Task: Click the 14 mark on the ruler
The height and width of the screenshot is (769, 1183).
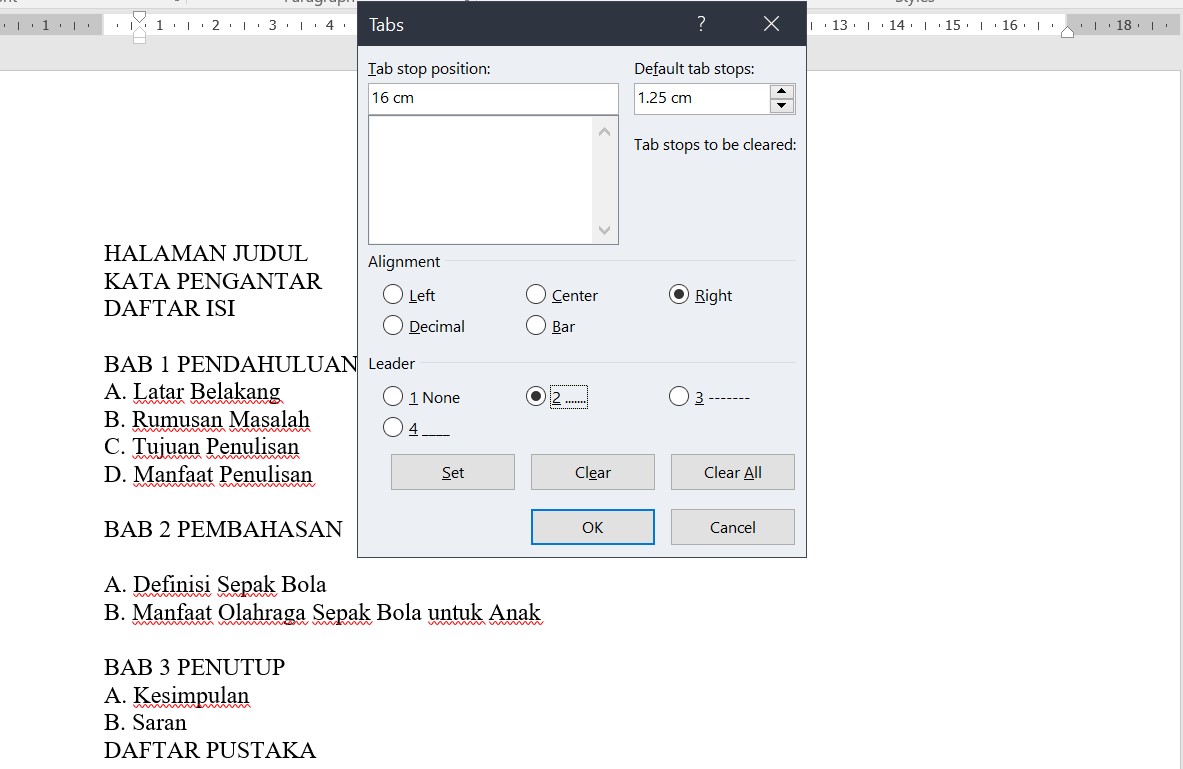Action: (896, 25)
